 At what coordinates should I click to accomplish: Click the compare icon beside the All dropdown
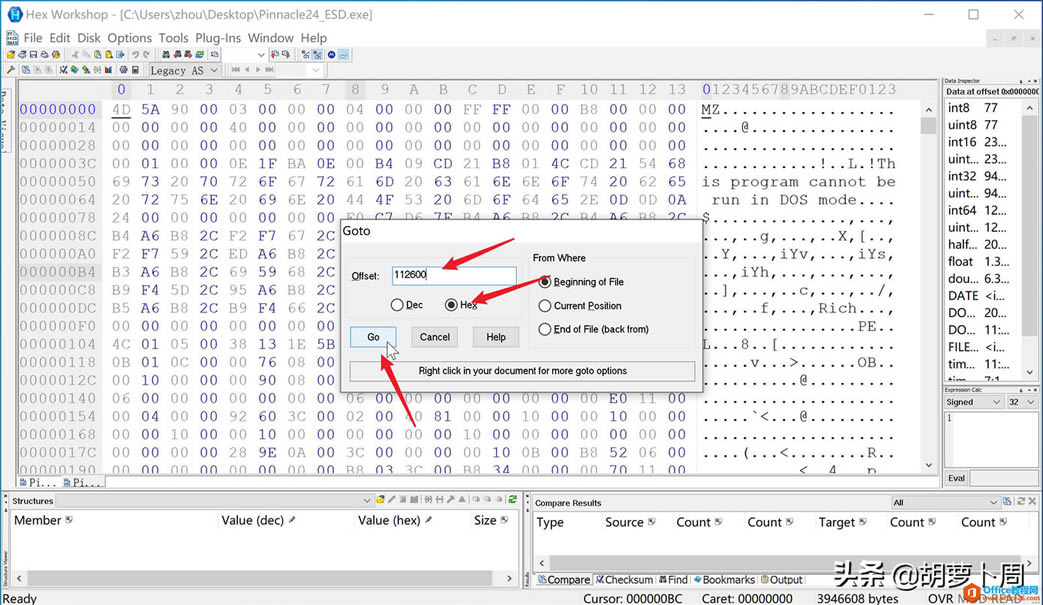(1007, 501)
